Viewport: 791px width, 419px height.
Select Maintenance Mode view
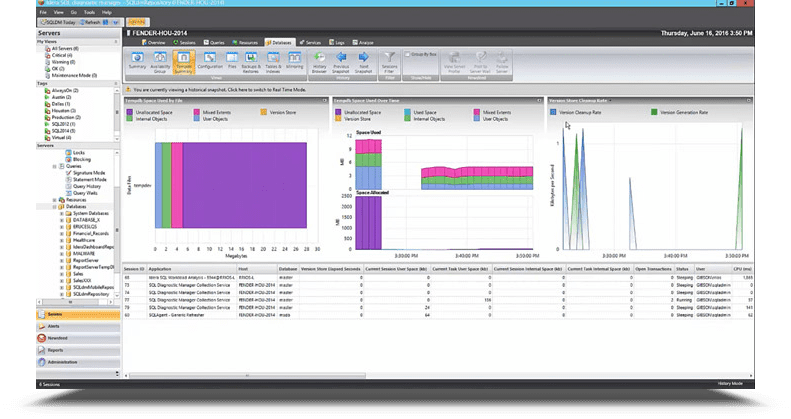[x=74, y=75]
